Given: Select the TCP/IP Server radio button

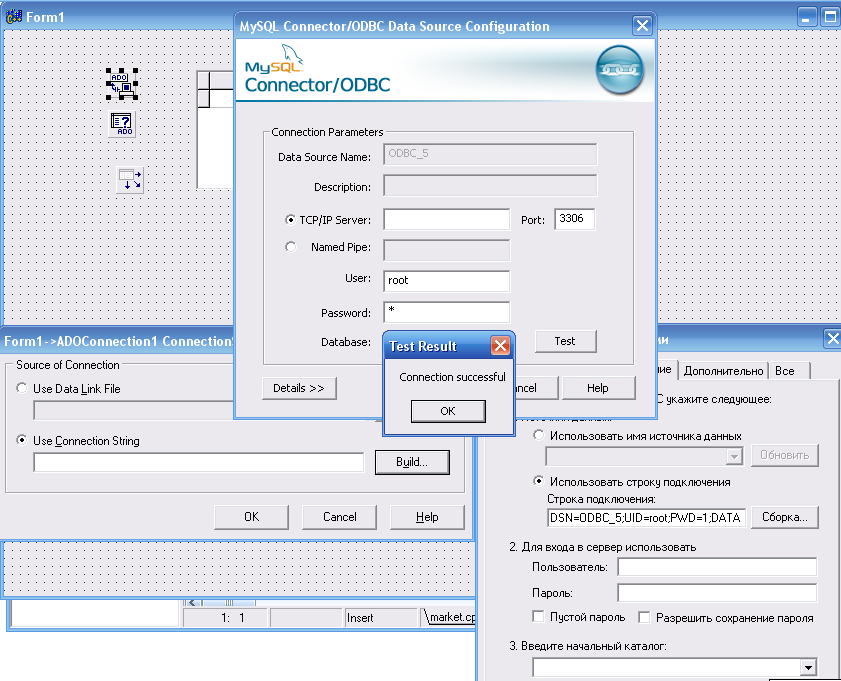Looking at the screenshot, I should pos(290,219).
